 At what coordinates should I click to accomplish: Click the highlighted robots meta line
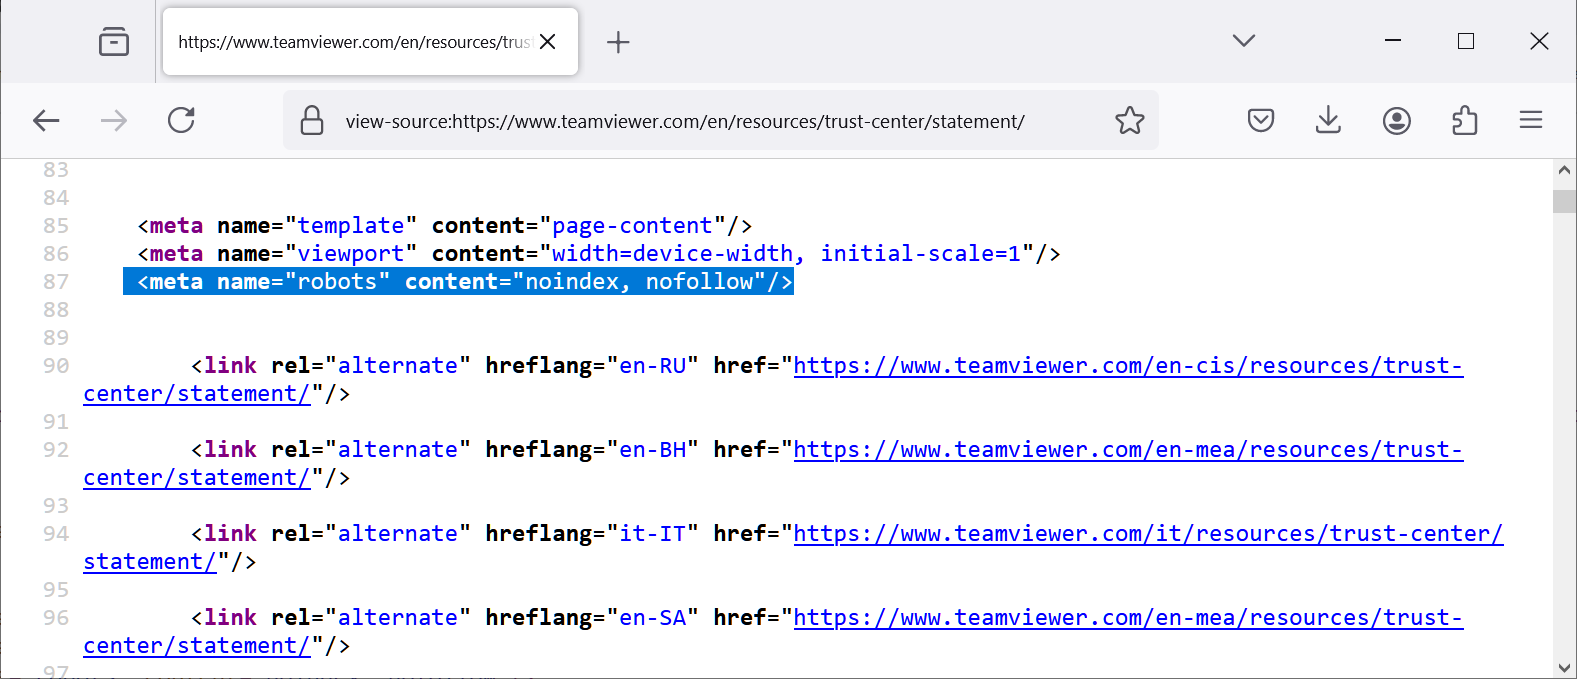[458, 282]
